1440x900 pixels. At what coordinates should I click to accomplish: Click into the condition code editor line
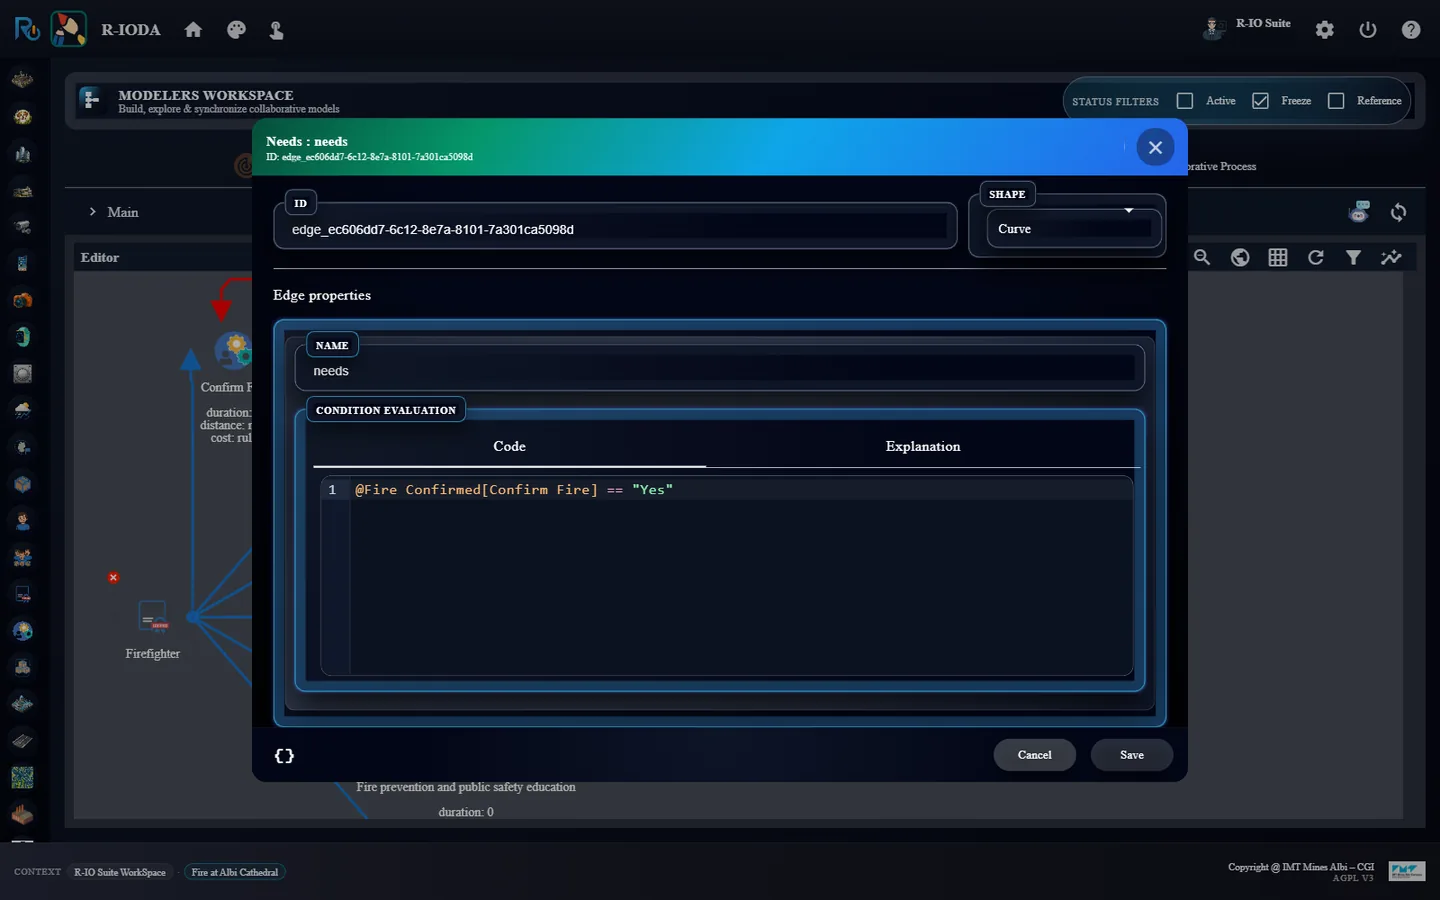coord(741,490)
